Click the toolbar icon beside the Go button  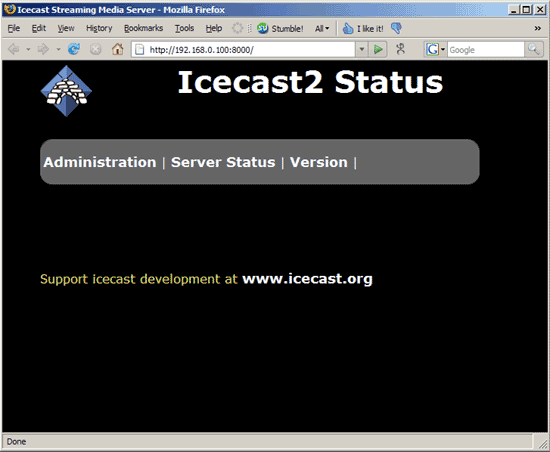coord(401,49)
